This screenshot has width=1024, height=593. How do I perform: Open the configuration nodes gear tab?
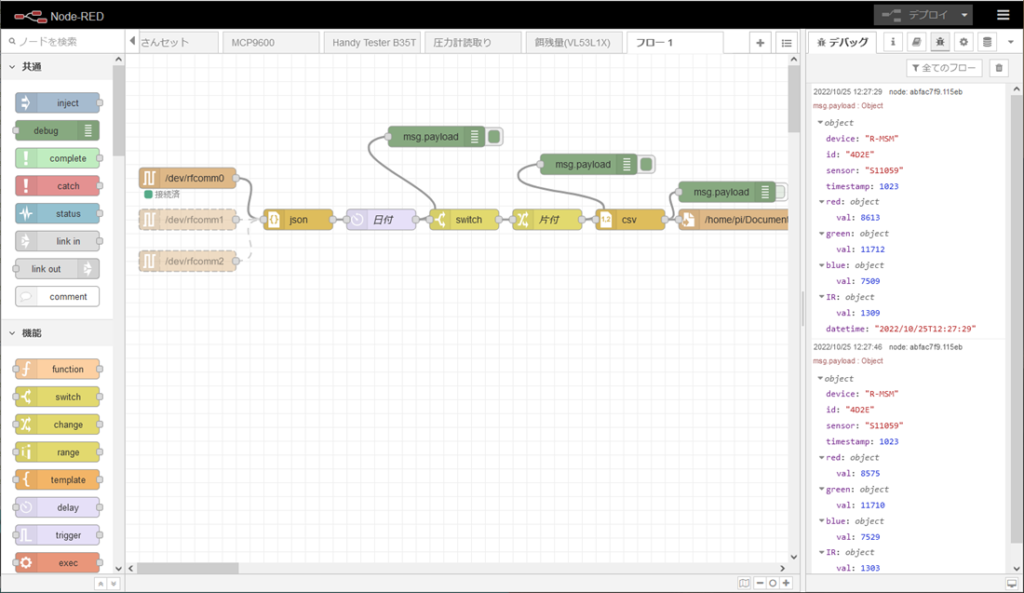[x=964, y=42]
